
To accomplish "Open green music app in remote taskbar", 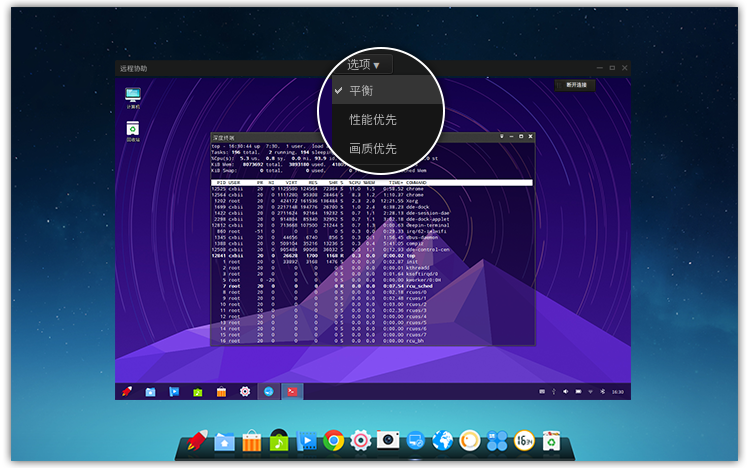I will tap(198, 392).
